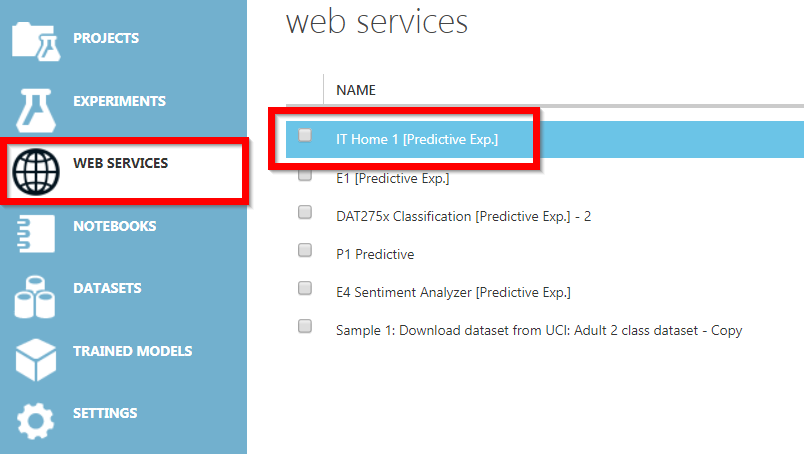Tick checkbox for IT Home 1 service
Viewport: 804px width, 454px height.
click(305, 135)
